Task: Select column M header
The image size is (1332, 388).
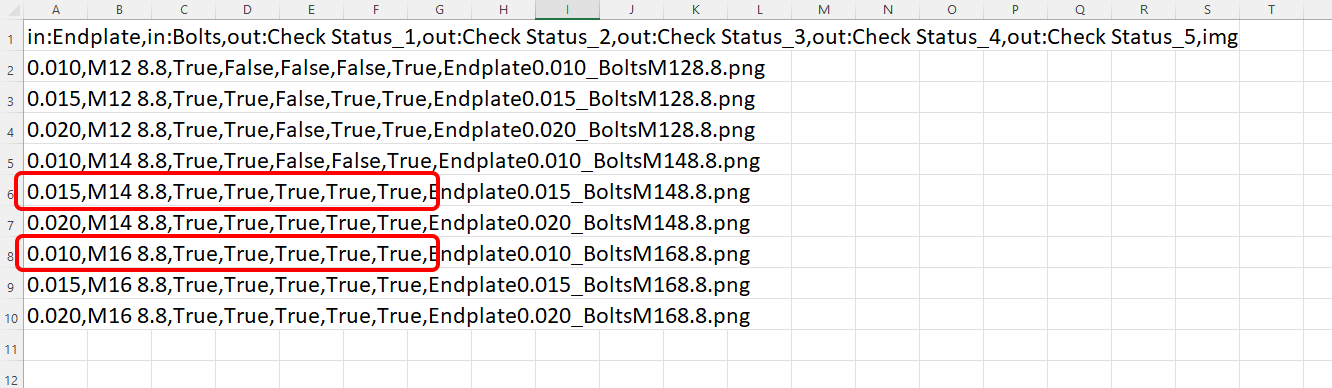Action: 823,10
